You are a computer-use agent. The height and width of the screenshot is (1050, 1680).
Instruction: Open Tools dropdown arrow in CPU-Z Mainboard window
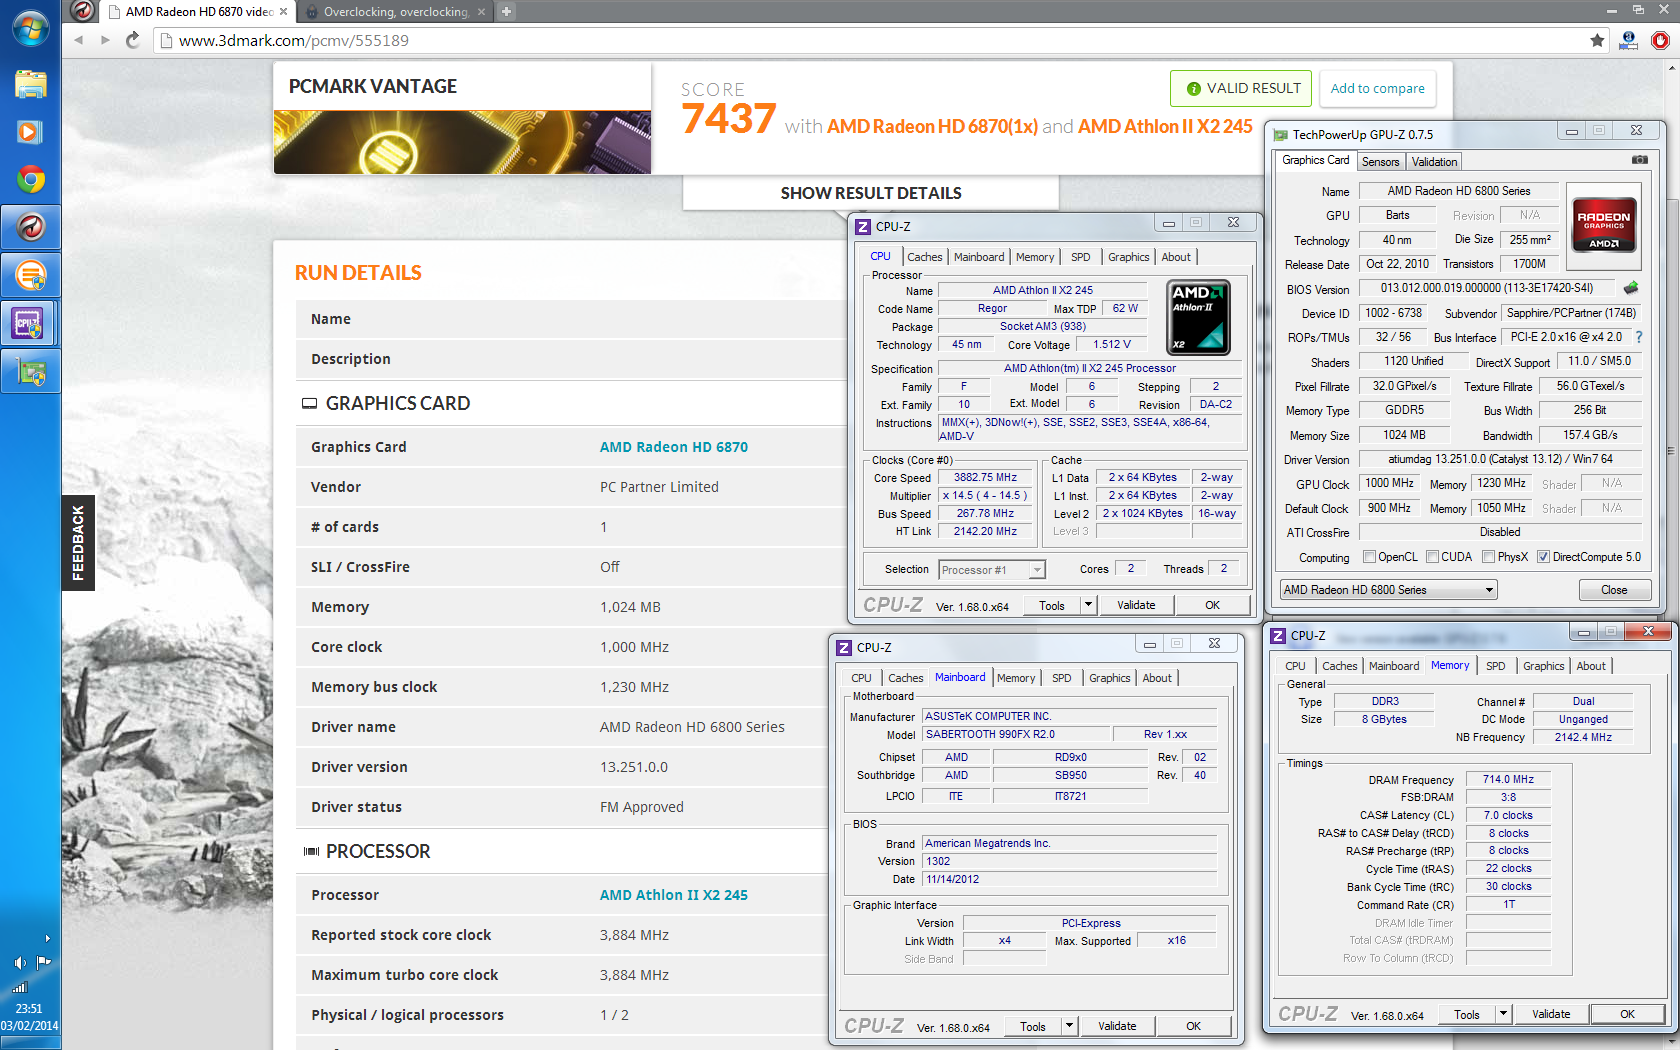(x=1070, y=1026)
